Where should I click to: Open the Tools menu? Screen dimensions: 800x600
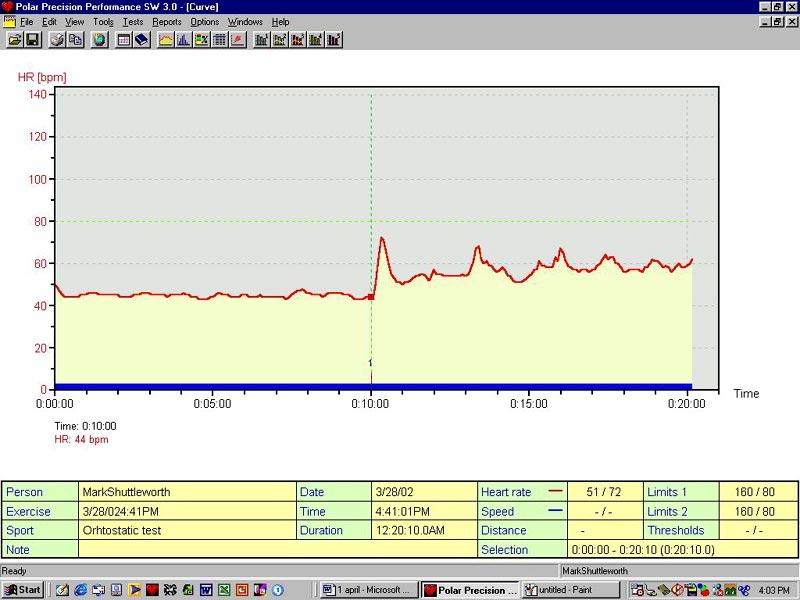[x=103, y=22]
